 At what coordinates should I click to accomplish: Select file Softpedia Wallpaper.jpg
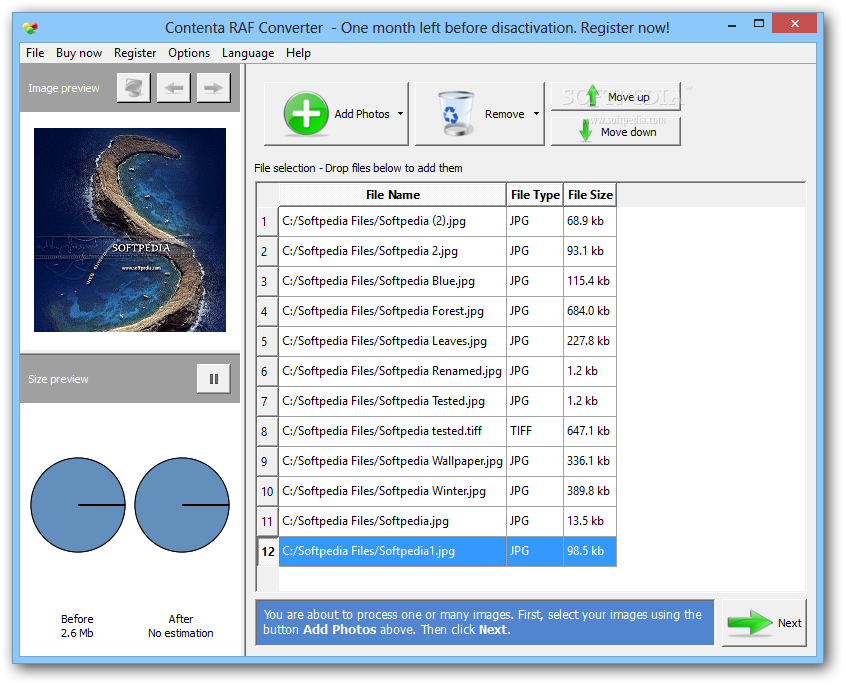click(x=392, y=461)
